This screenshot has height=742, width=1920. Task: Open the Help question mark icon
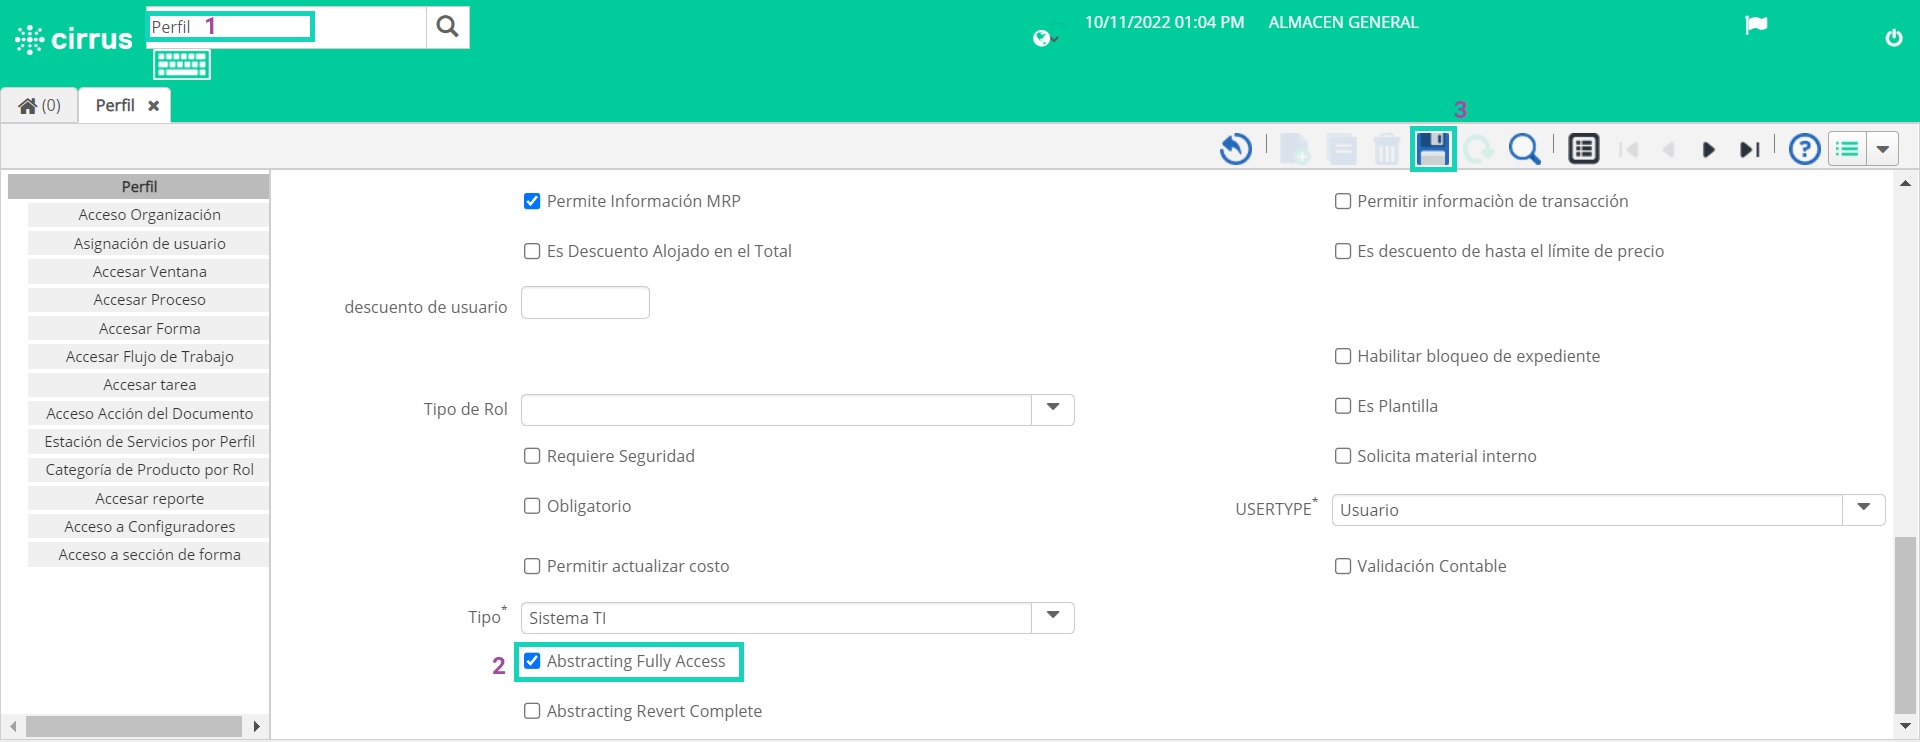1804,150
